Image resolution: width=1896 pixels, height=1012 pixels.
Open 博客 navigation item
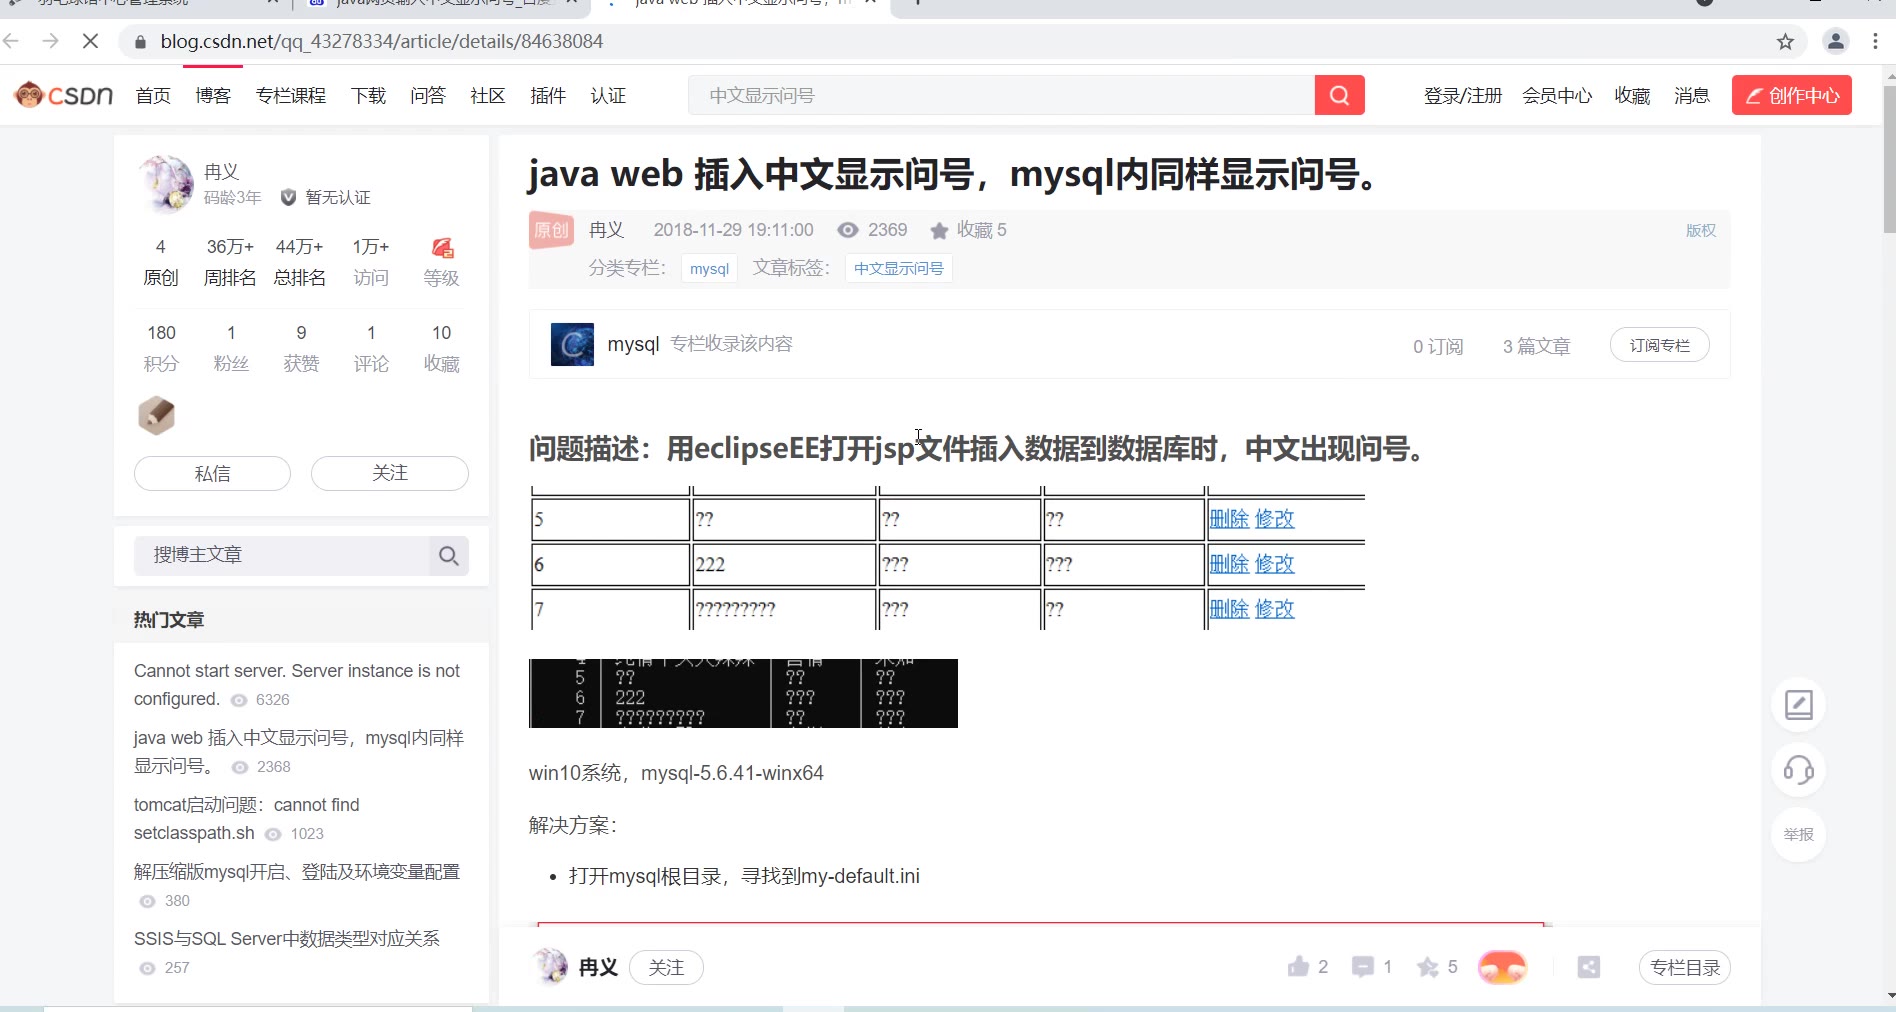213,95
